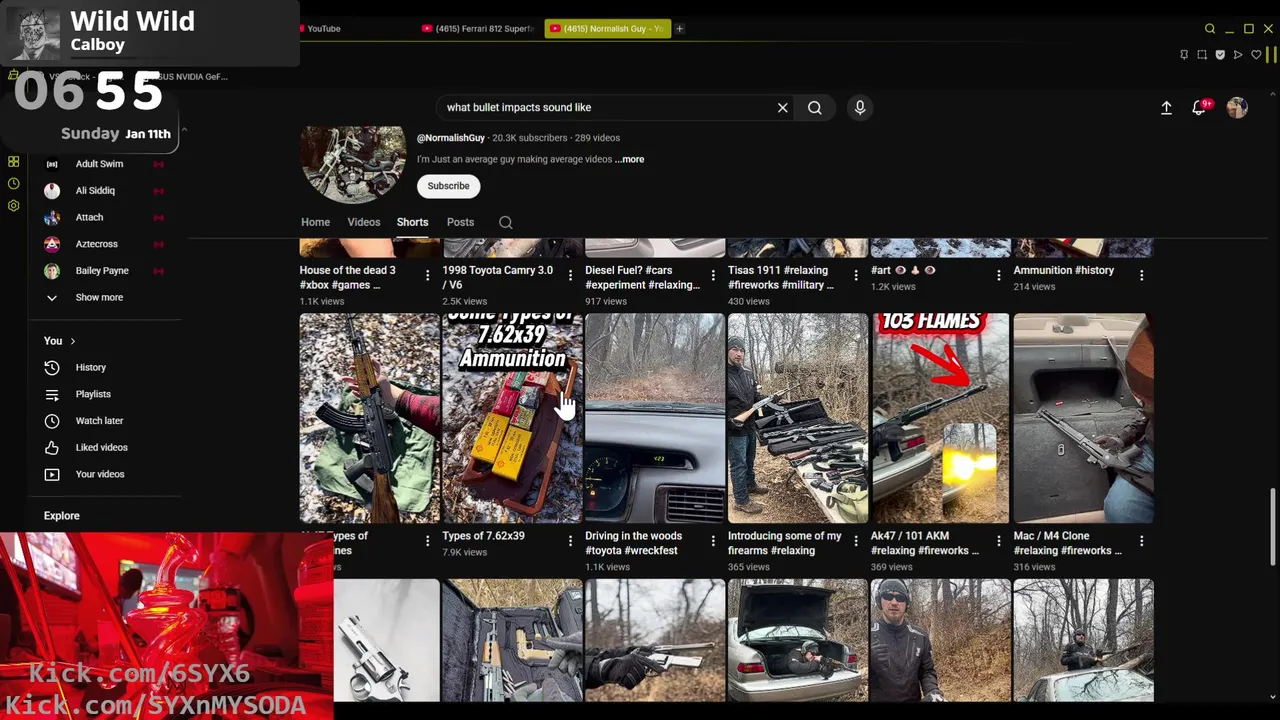Image resolution: width=1280 pixels, height=720 pixels.
Task: Play Introducing some of my firearms thumbnail
Action: point(798,418)
